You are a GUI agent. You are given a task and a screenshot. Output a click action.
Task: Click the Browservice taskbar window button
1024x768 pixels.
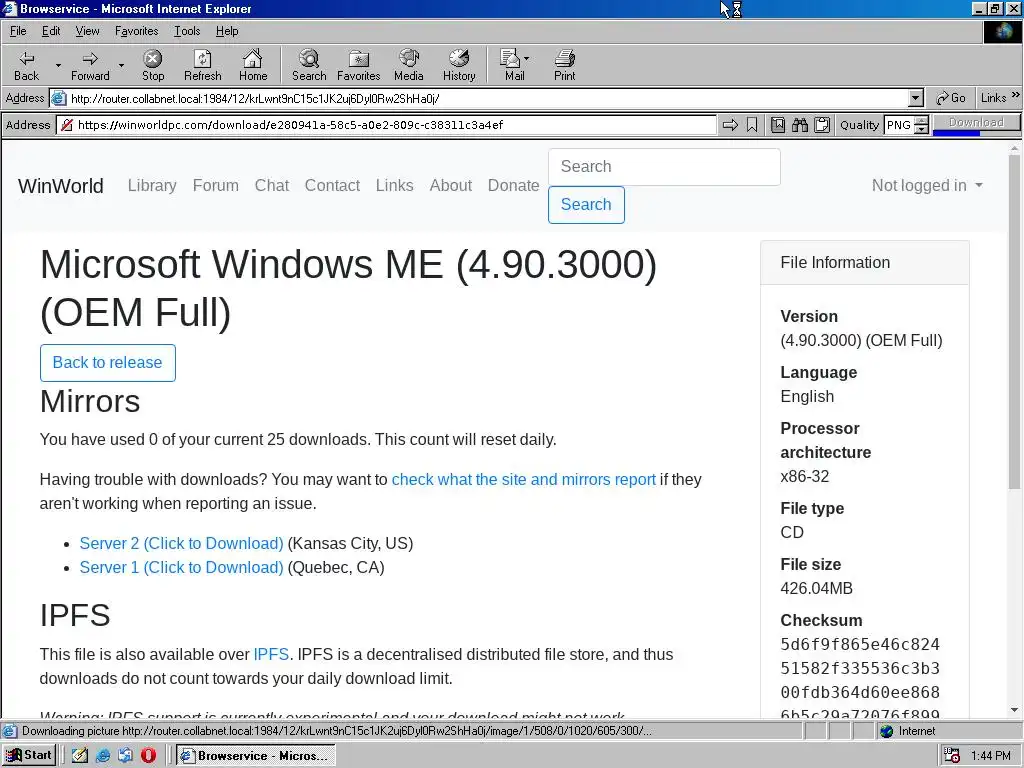[256, 756]
